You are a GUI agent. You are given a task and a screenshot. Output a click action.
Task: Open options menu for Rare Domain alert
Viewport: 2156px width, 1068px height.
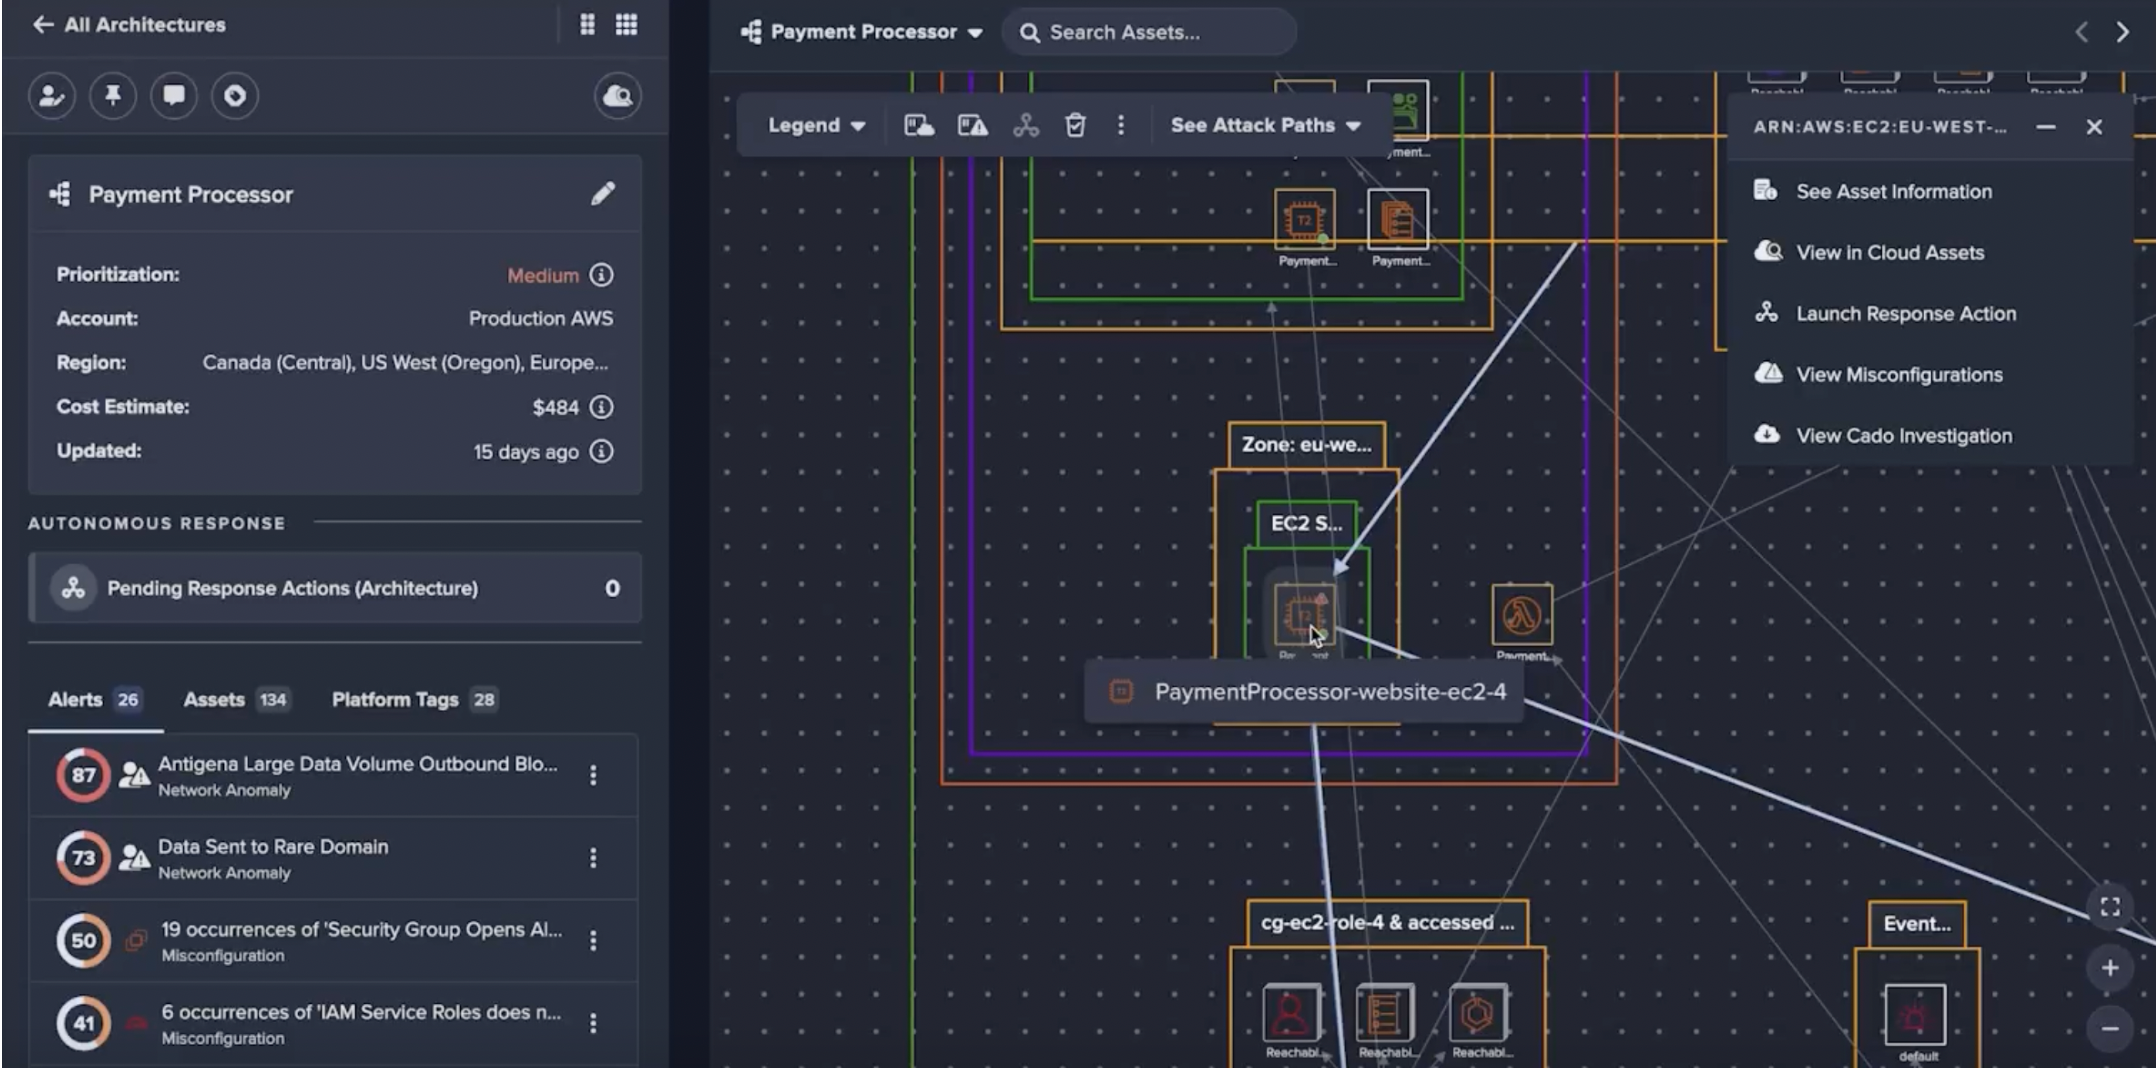click(593, 858)
